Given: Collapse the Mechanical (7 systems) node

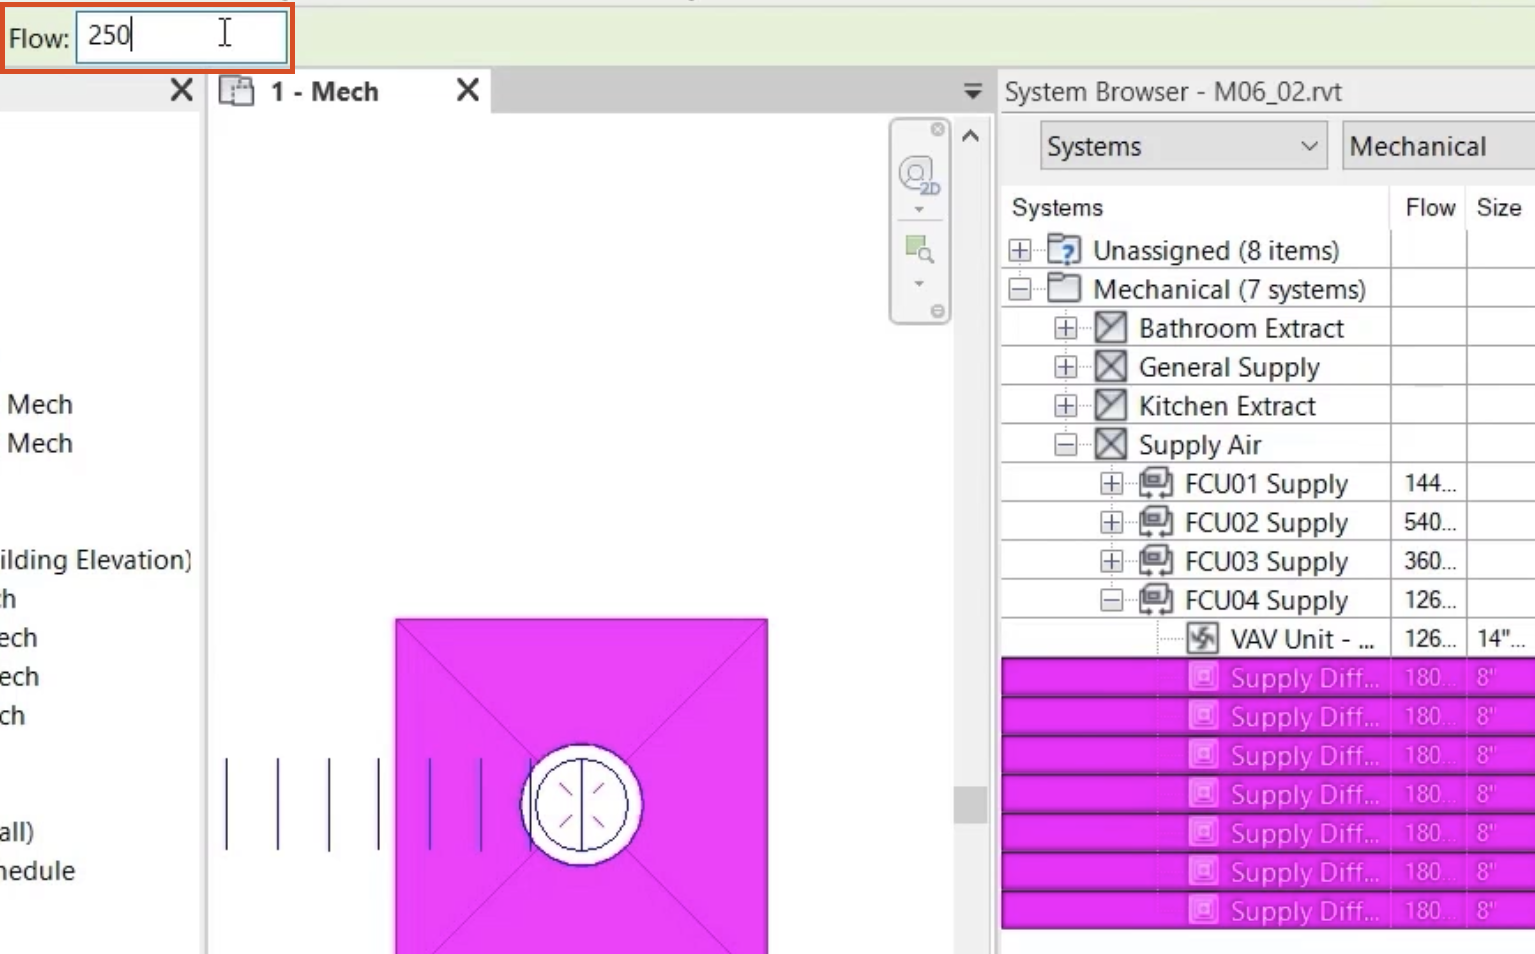Looking at the screenshot, I should [x=1019, y=289].
